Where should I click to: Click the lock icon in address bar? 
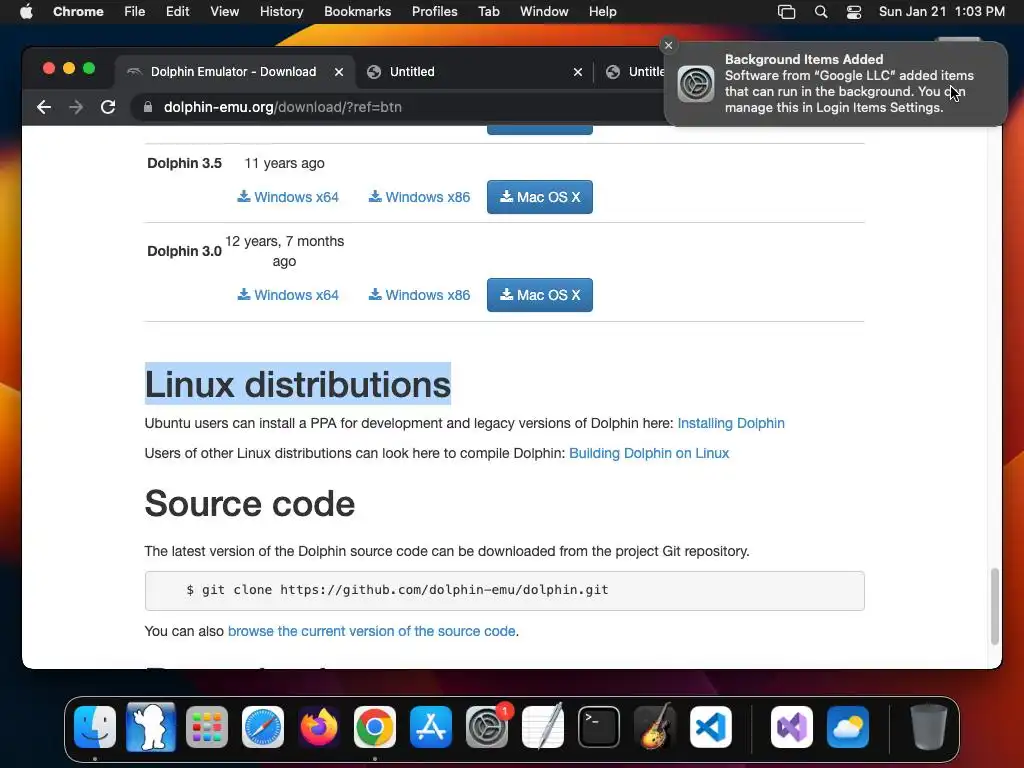click(x=148, y=107)
